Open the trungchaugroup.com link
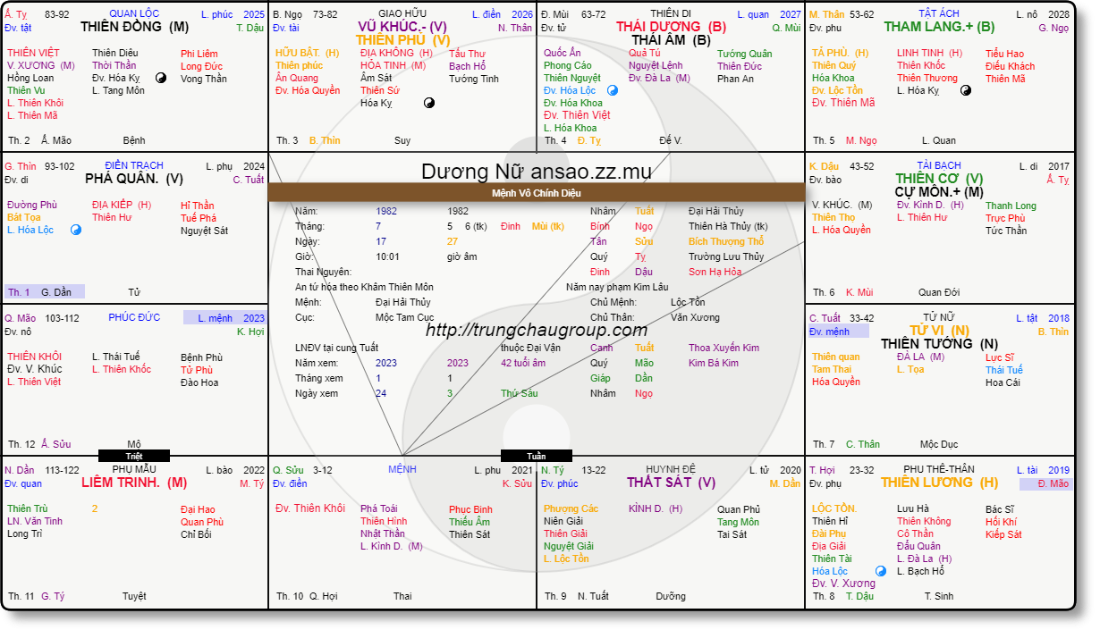Image resolution: width=1100 pixels, height=630 pixels. pyautogui.click(x=536, y=330)
